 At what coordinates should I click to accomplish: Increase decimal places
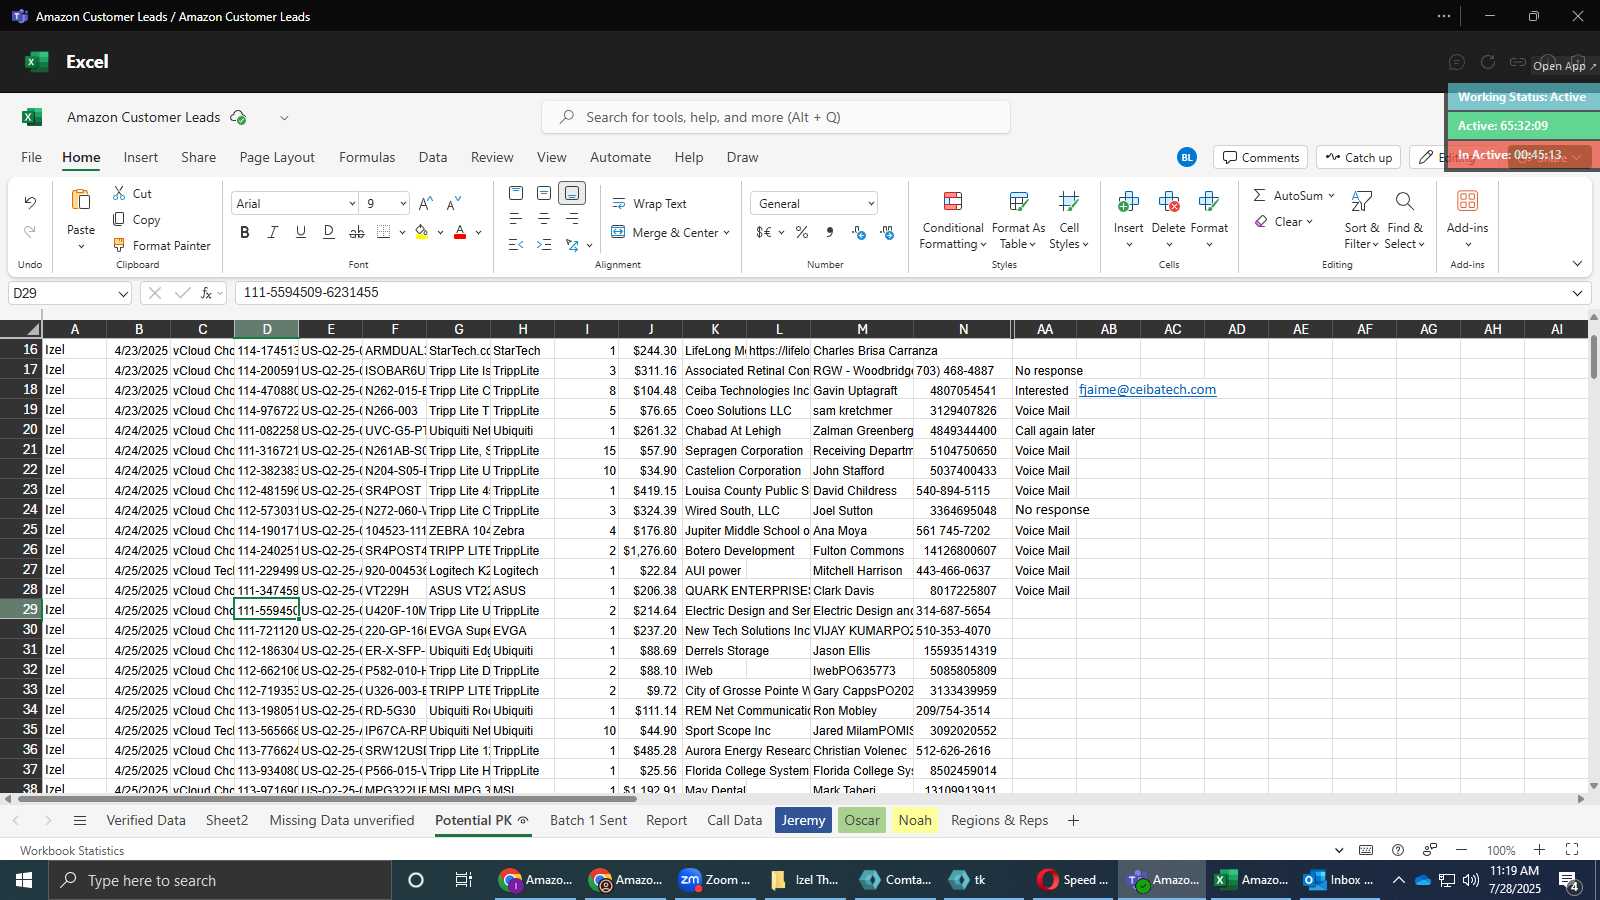tap(859, 232)
